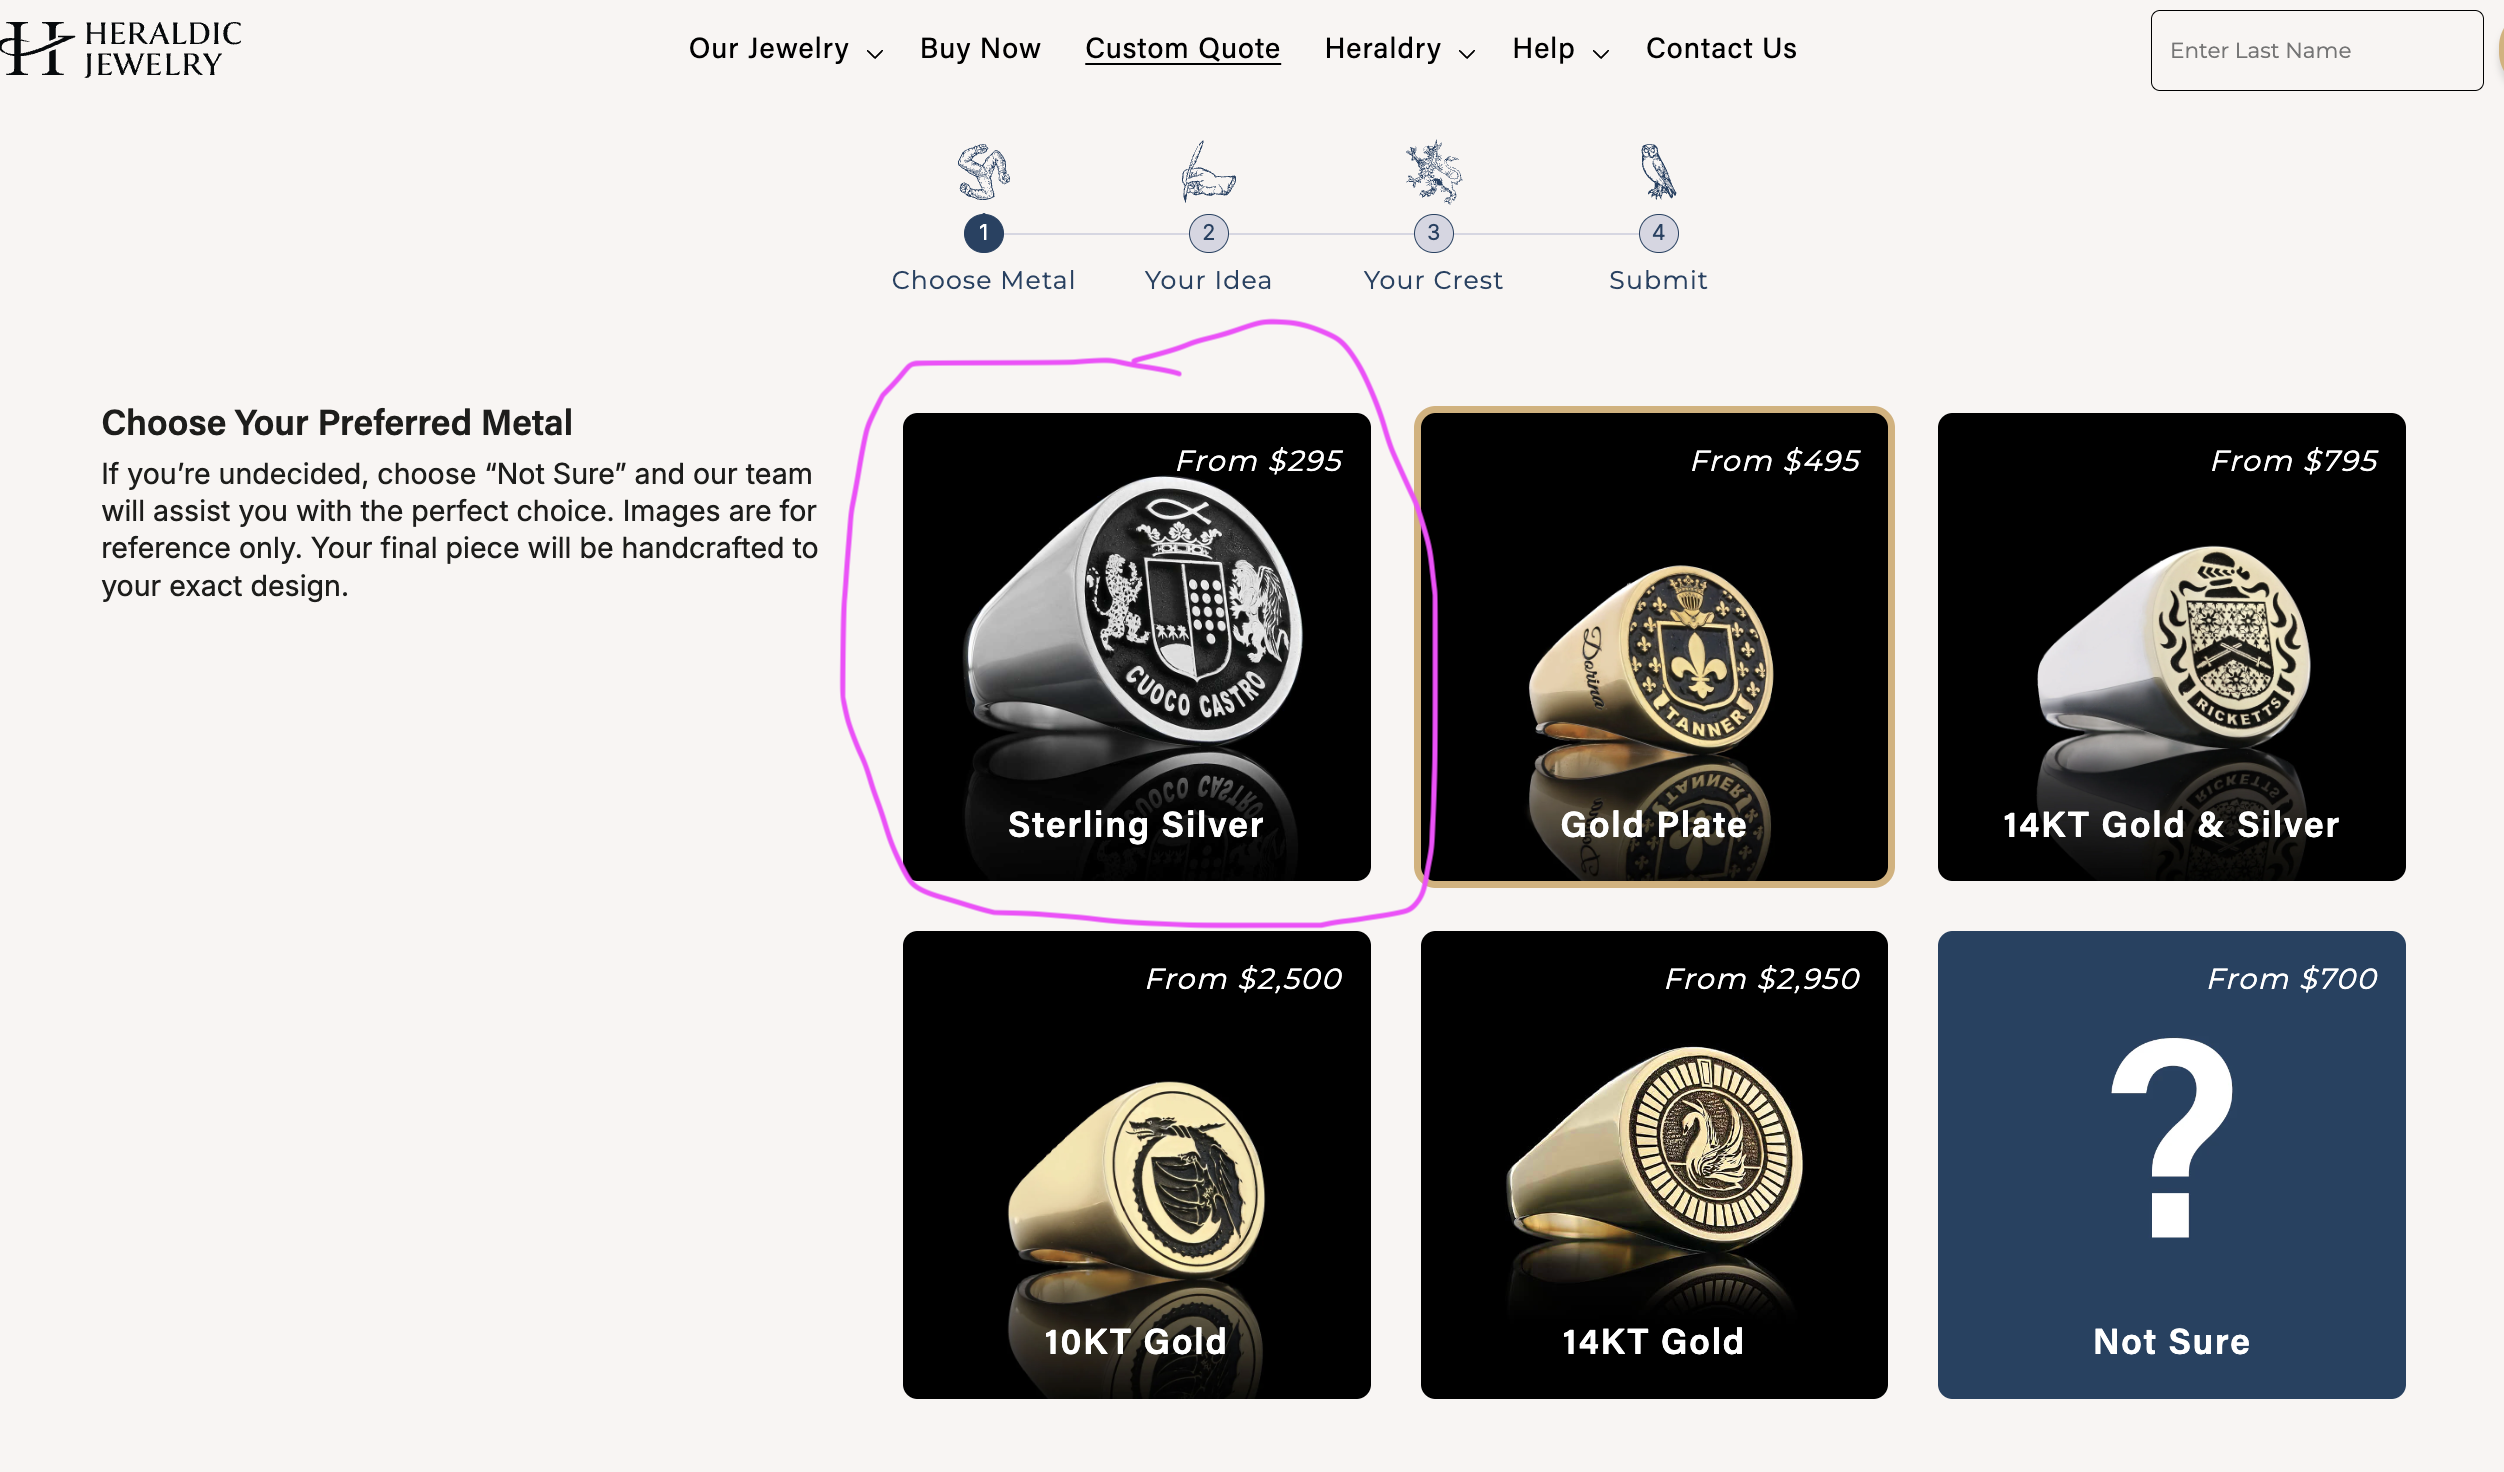Click the quill hand icon above Your Idea

[x=1208, y=172]
